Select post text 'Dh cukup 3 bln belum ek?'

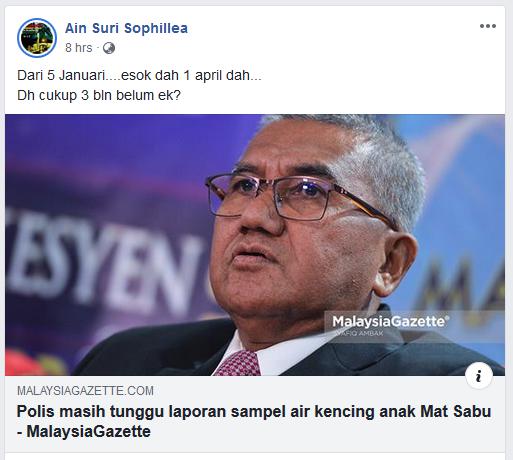click(99, 96)
